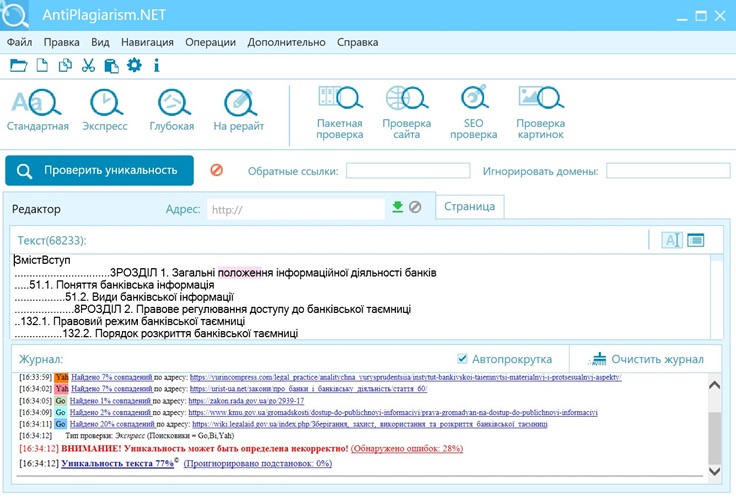The height and width of the screenshot is (500, 736).
Task: Open SEO проверка tool
Action: [474, 113]
